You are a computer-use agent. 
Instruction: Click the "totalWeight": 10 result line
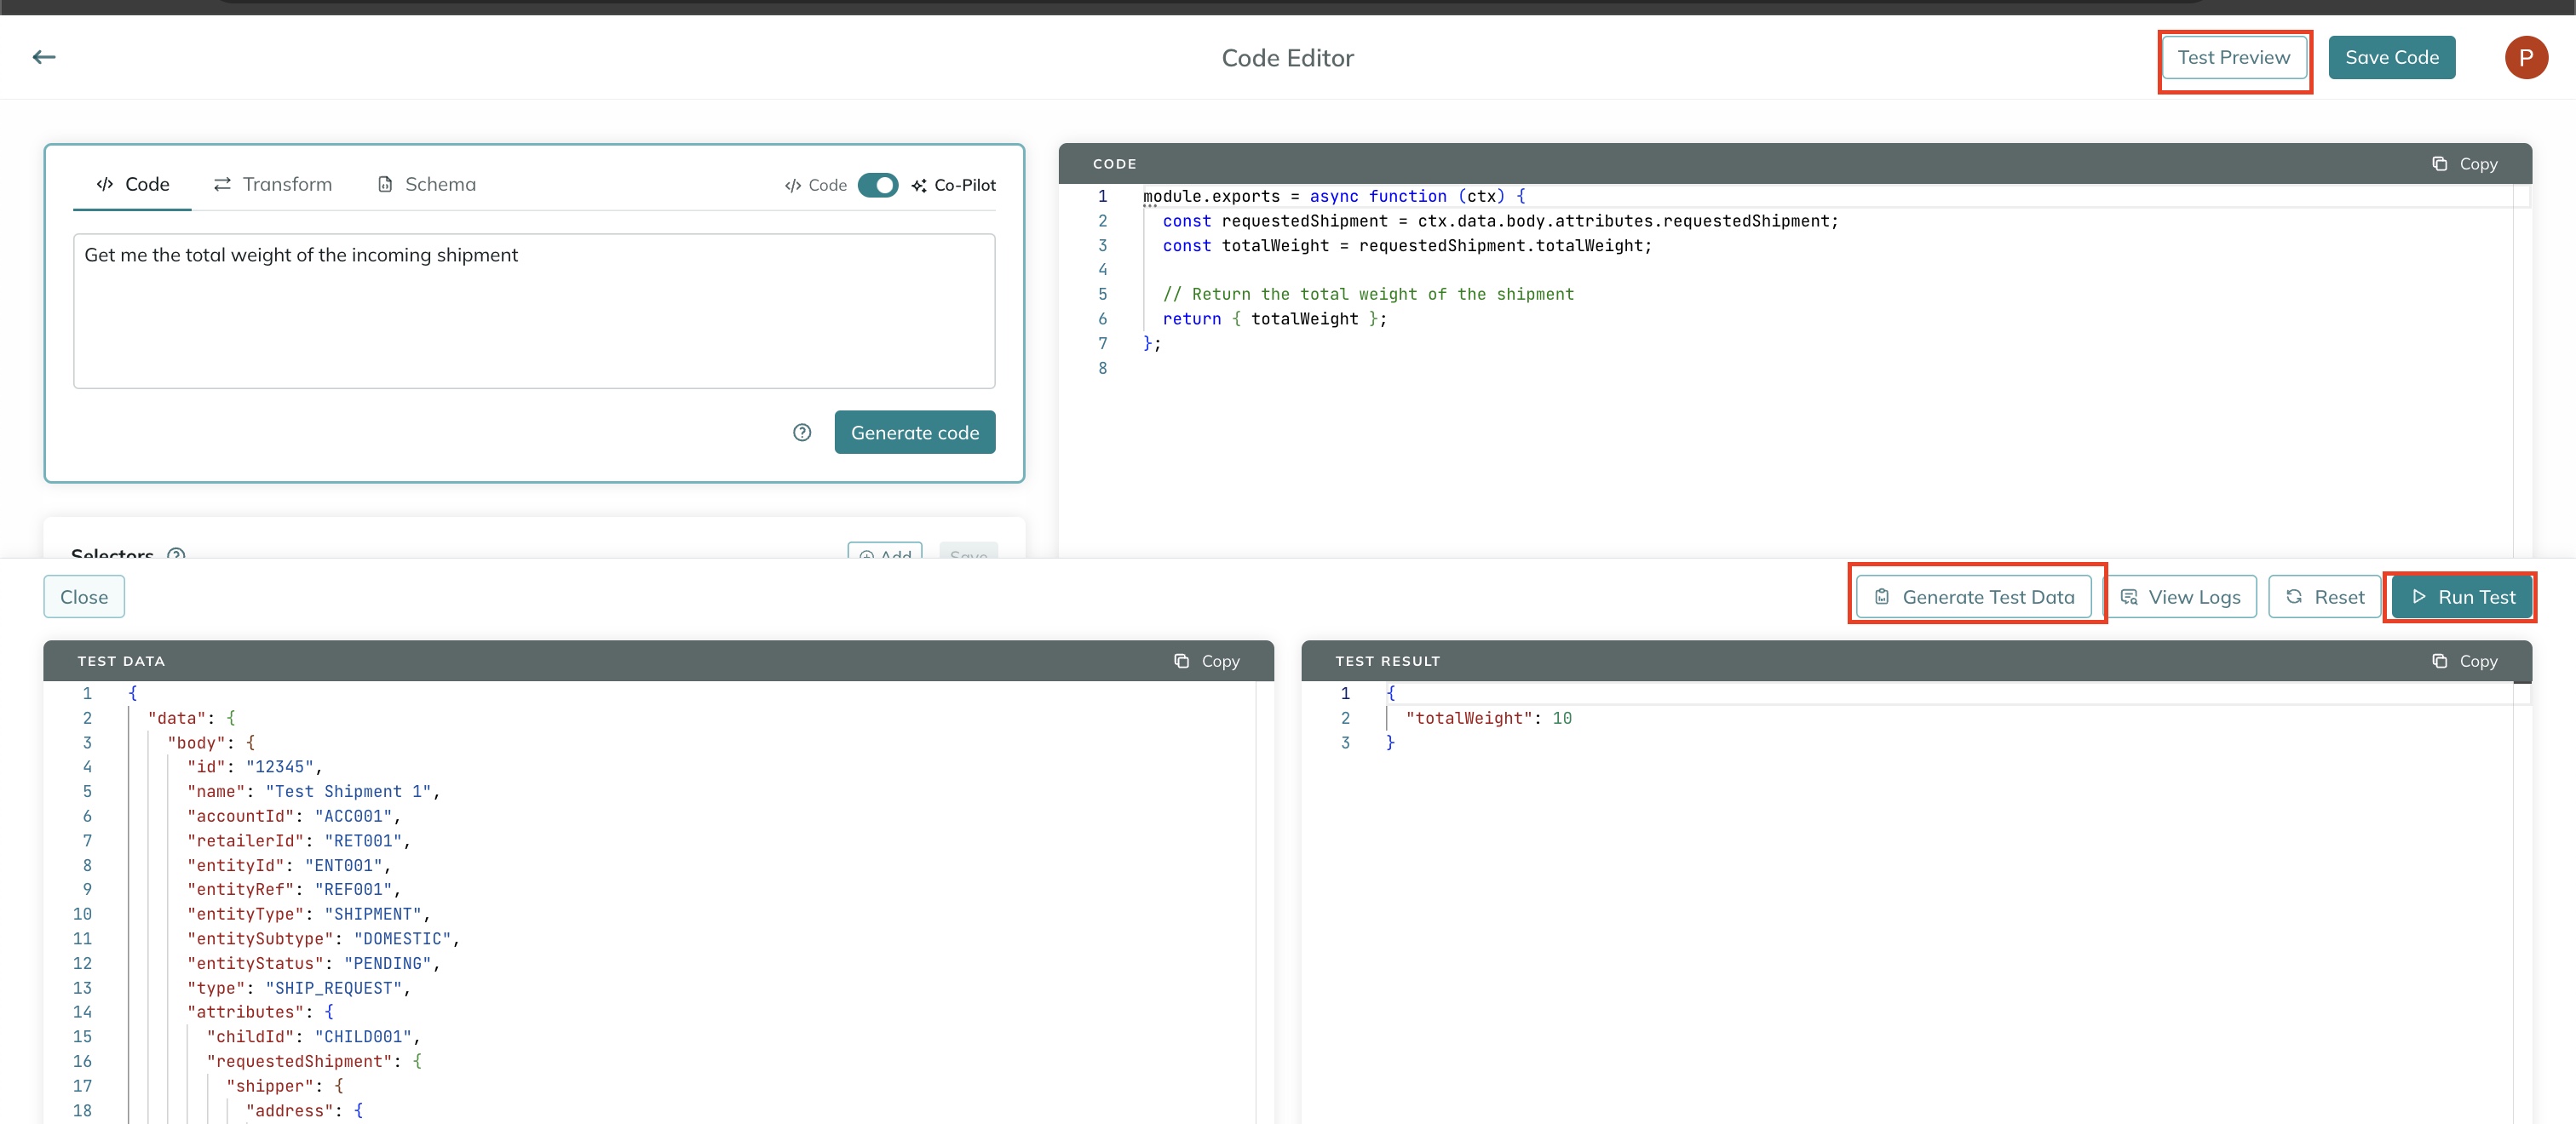(1488, 718)
